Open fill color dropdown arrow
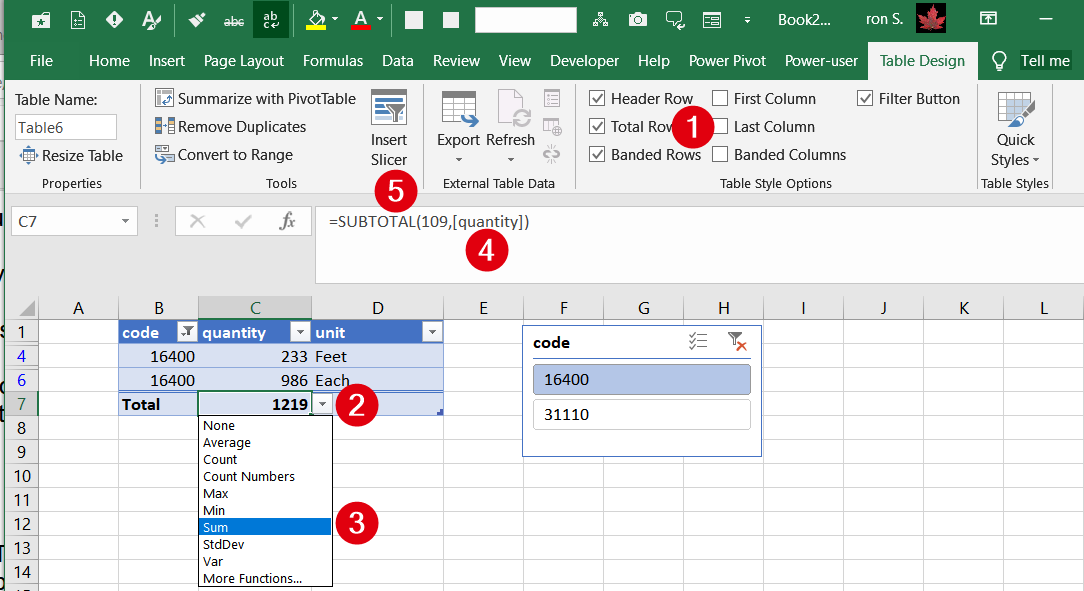 [335, 19]
